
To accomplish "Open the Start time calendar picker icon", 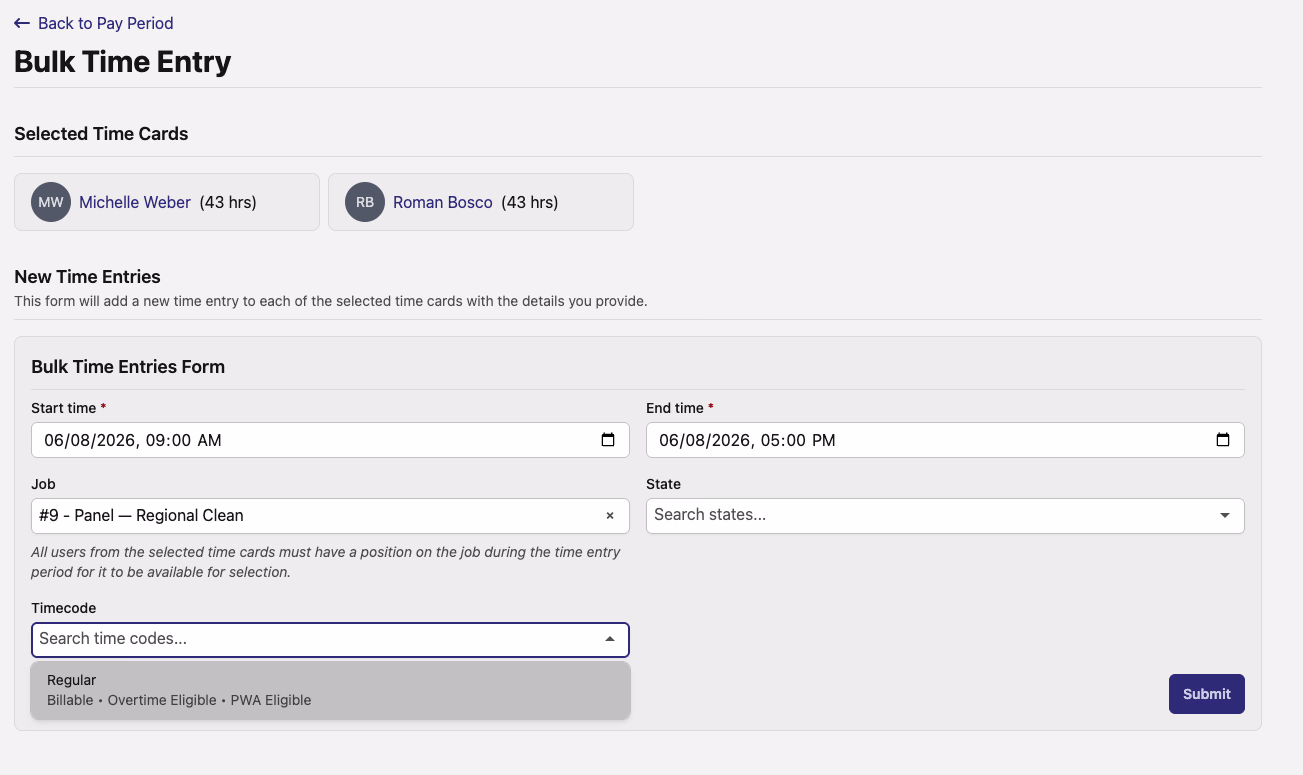I will coord(608,440).
